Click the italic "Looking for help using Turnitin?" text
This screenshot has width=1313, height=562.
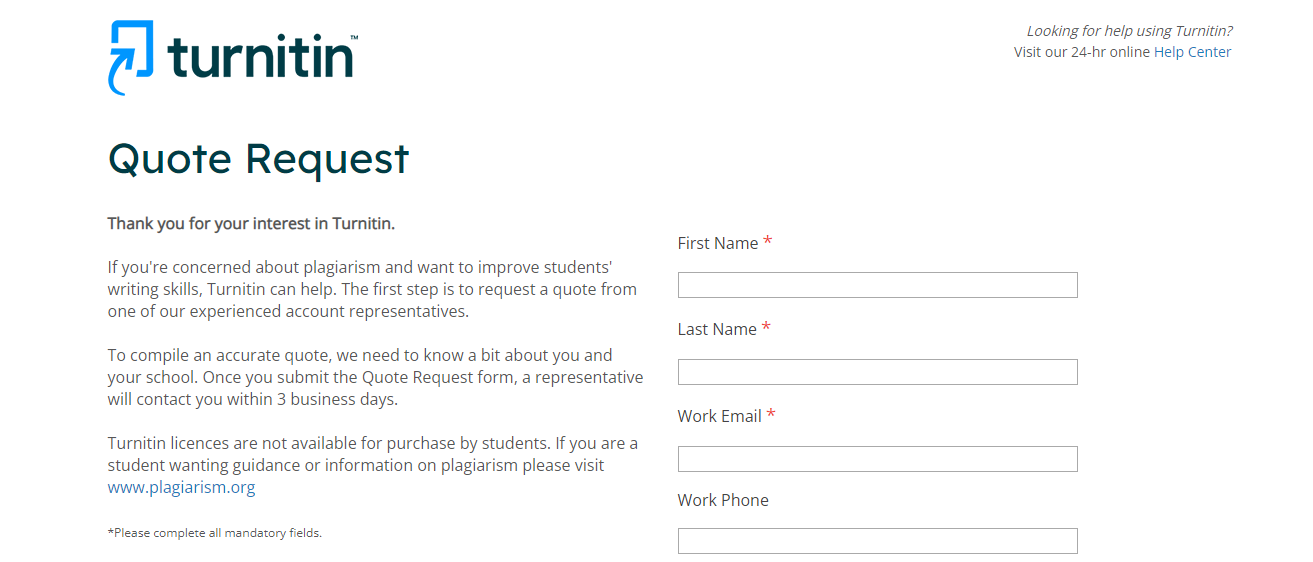[x=1129, y=31]
